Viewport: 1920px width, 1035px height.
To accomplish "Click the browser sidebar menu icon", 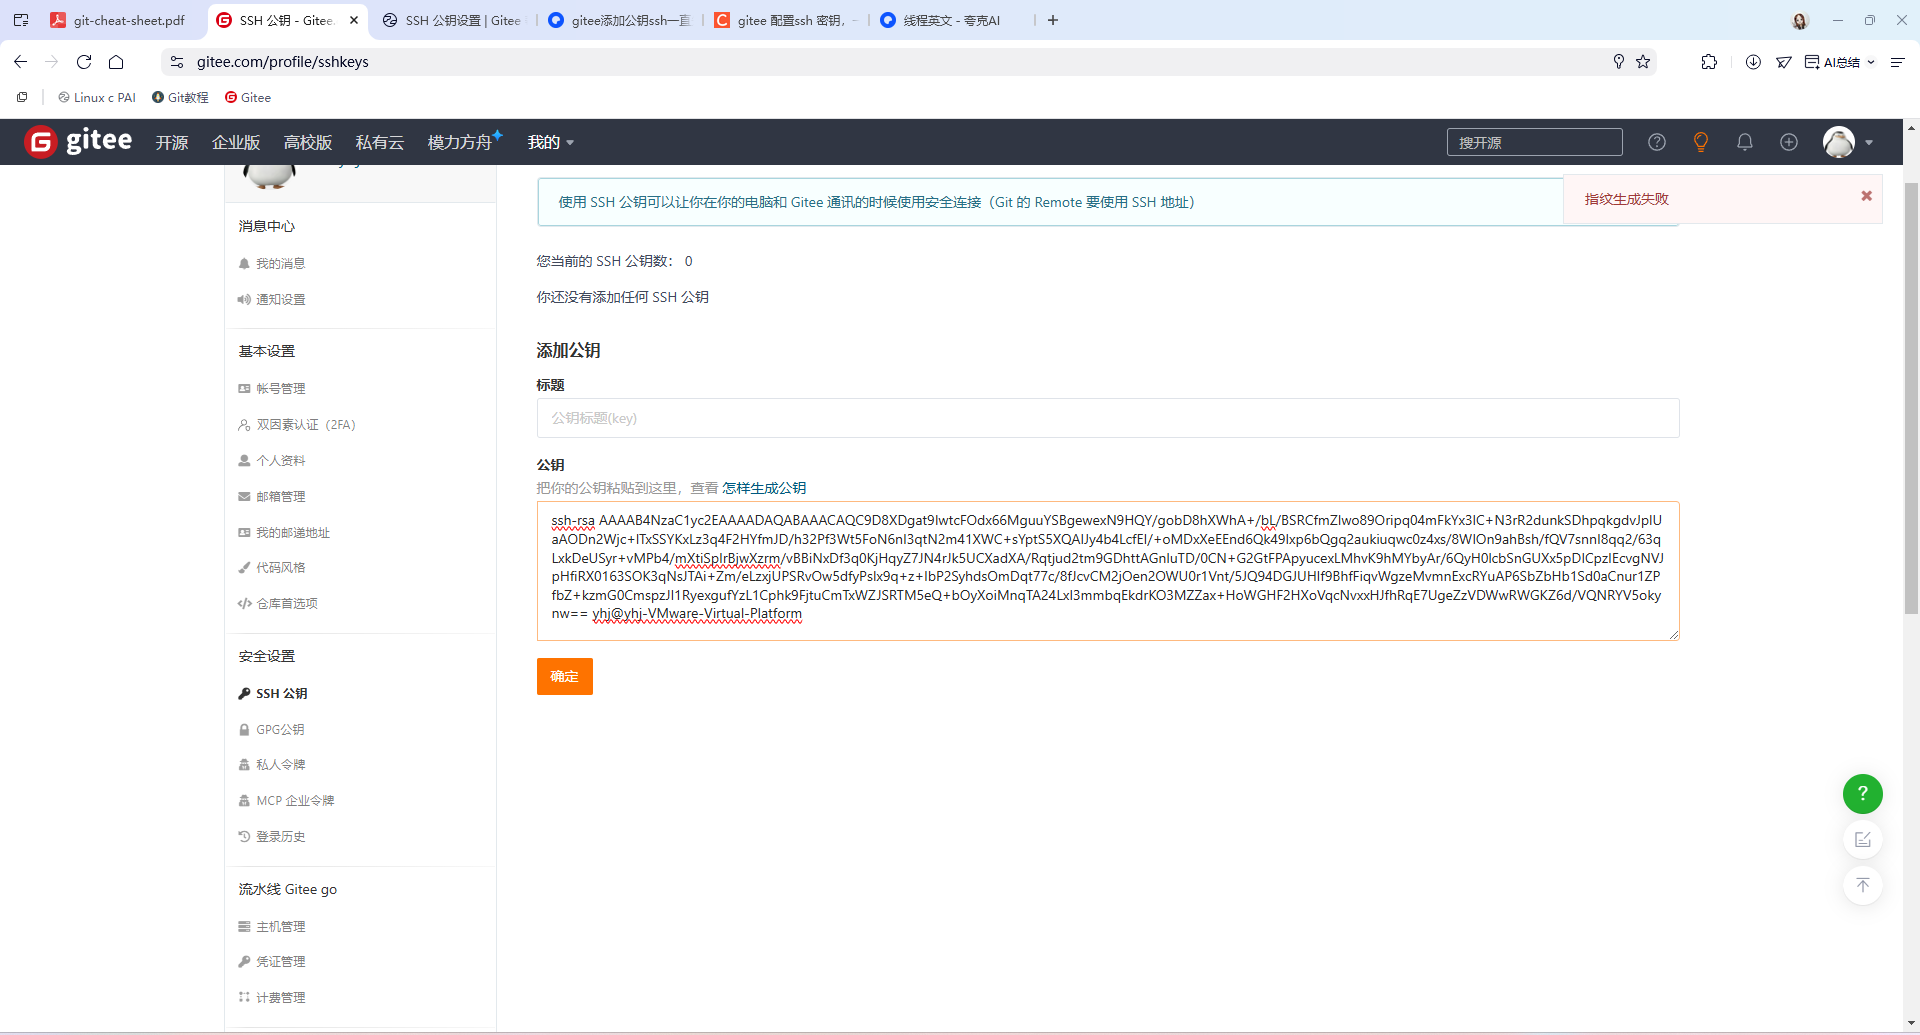I will [1897, 62].
